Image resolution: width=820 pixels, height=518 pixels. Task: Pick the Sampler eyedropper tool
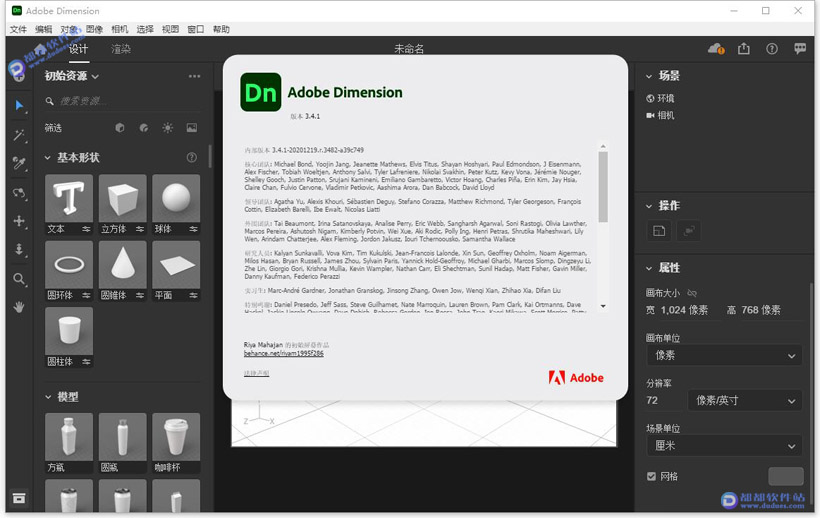click(19, 164)
